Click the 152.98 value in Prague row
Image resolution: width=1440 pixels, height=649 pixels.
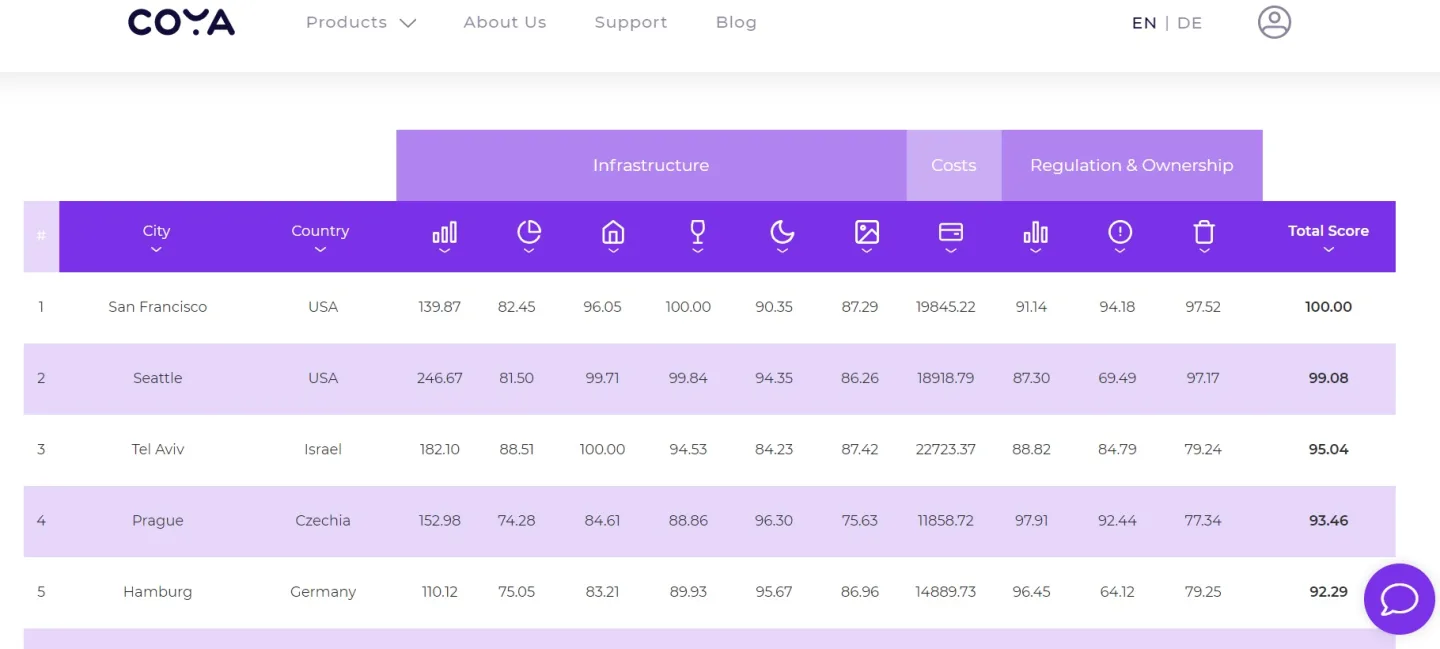(x=440, y=520)
